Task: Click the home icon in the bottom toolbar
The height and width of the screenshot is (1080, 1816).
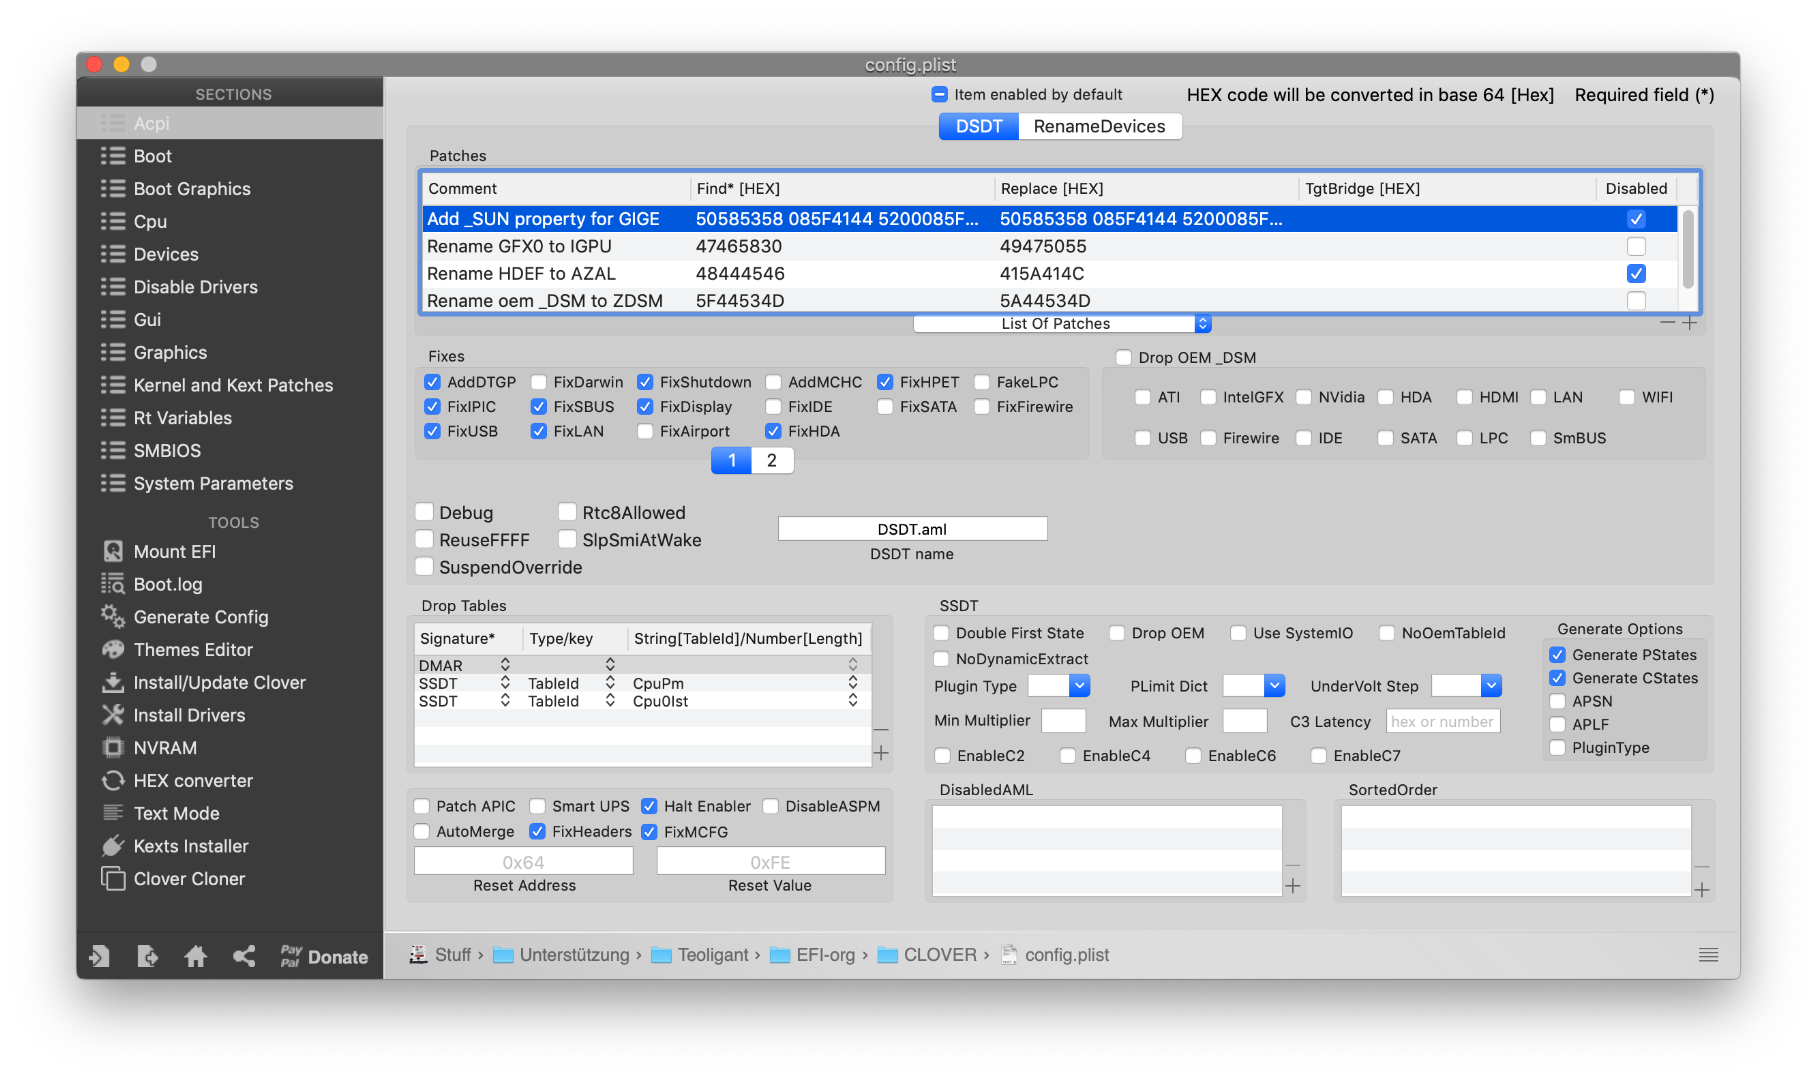Action: coord(196,956)
